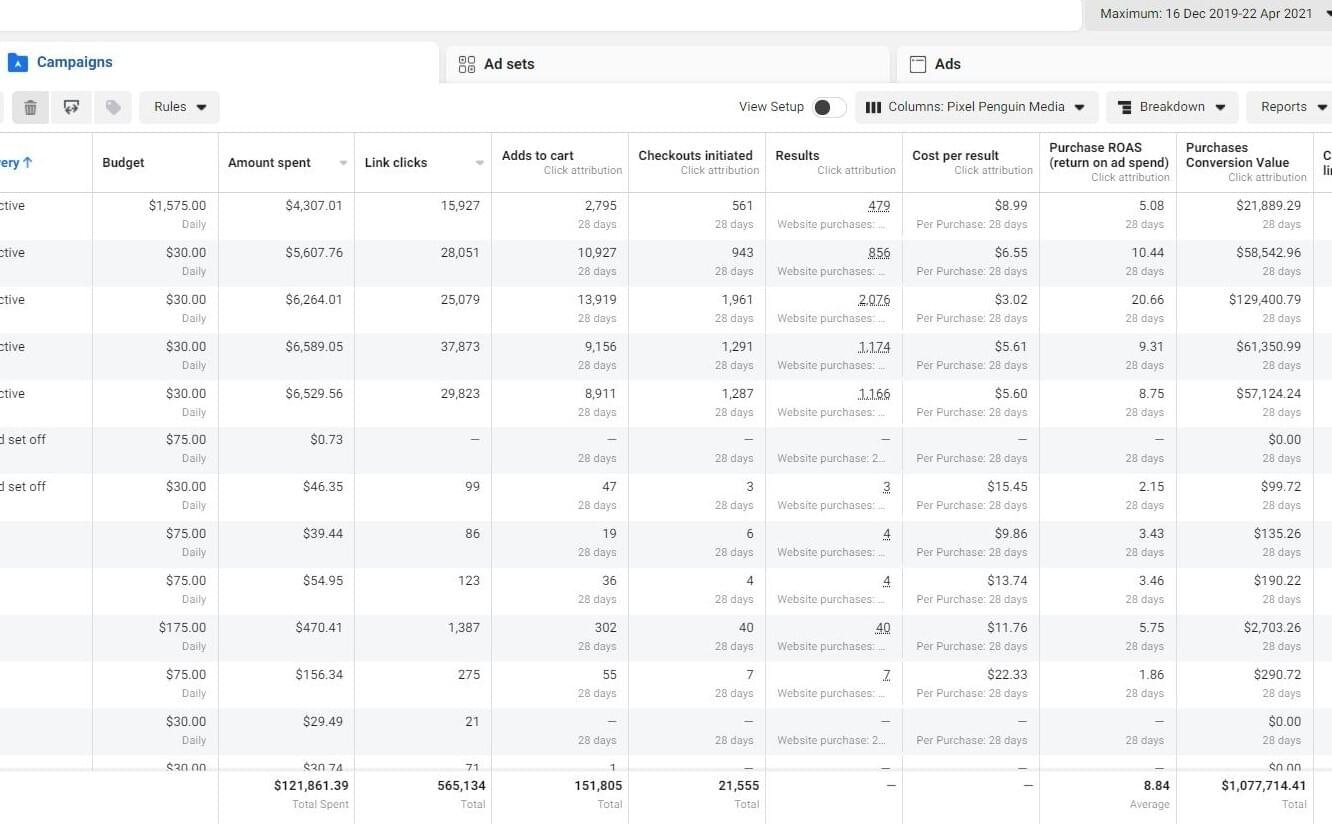Open the 2,076 results link
This screenshot has width=1332, height=824.
[874, 300]
